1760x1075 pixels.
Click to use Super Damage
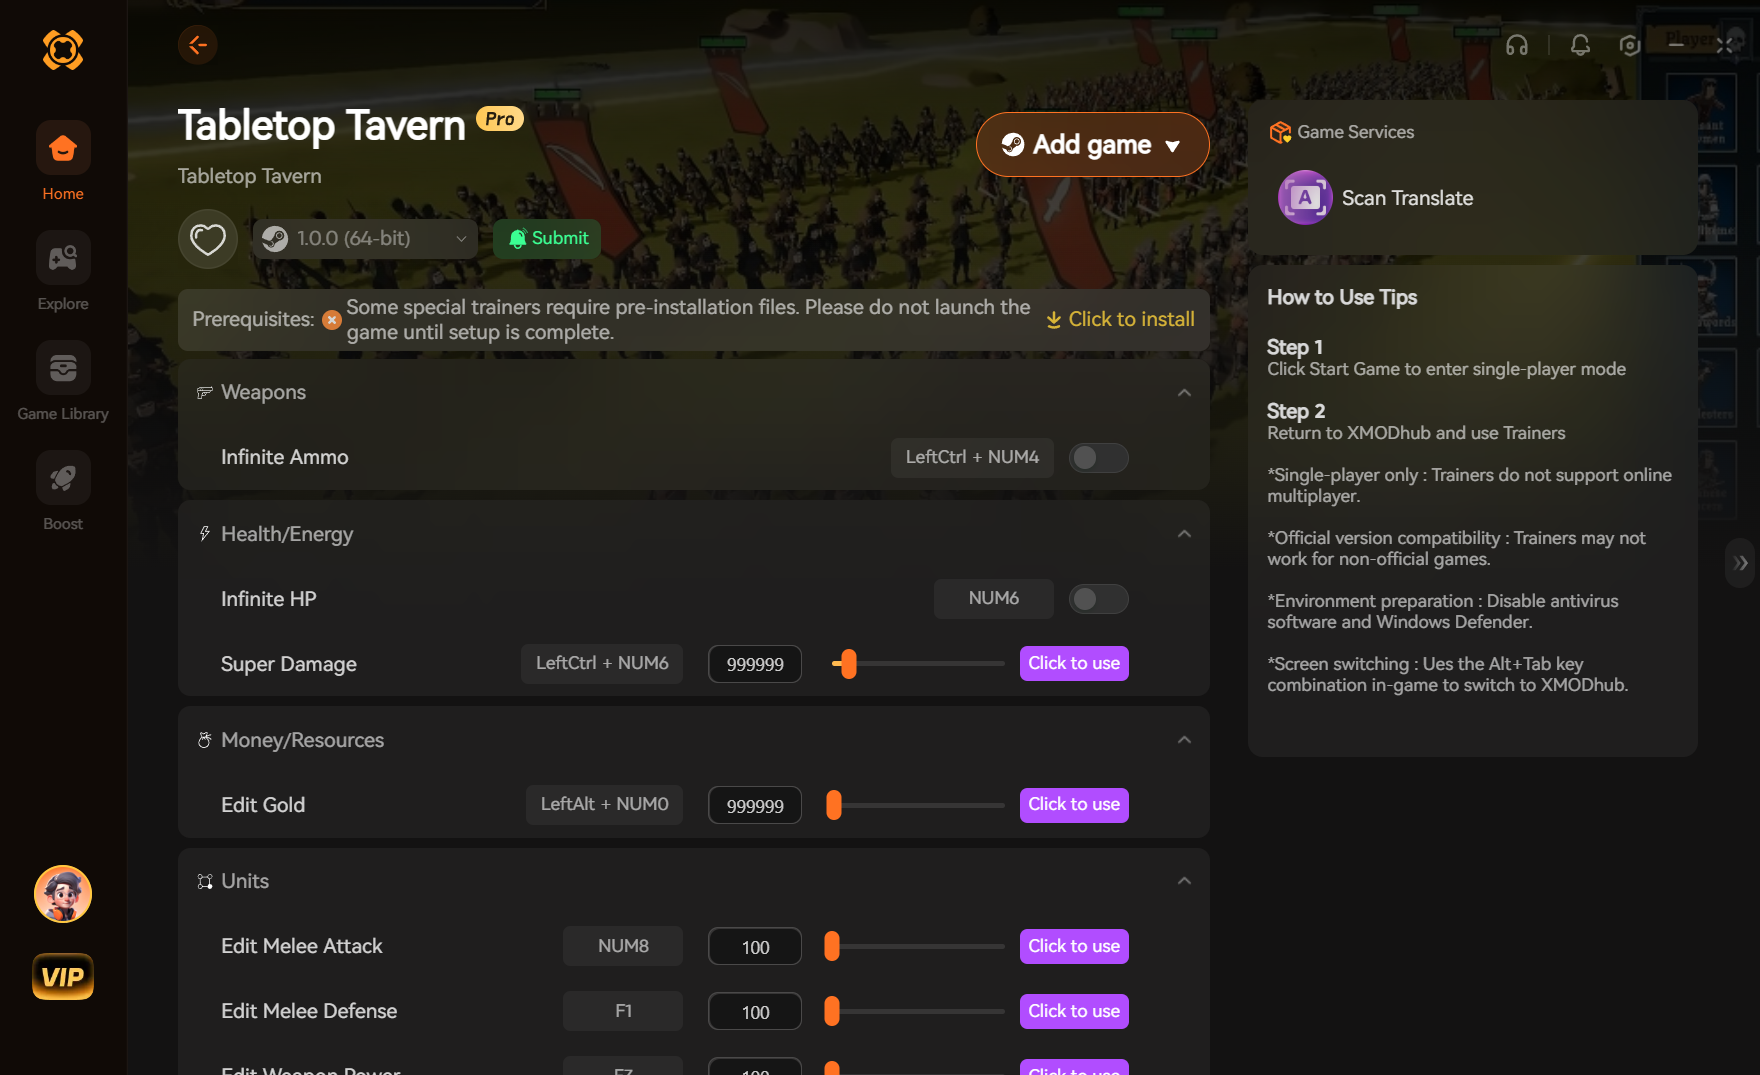coord(1074,664)
